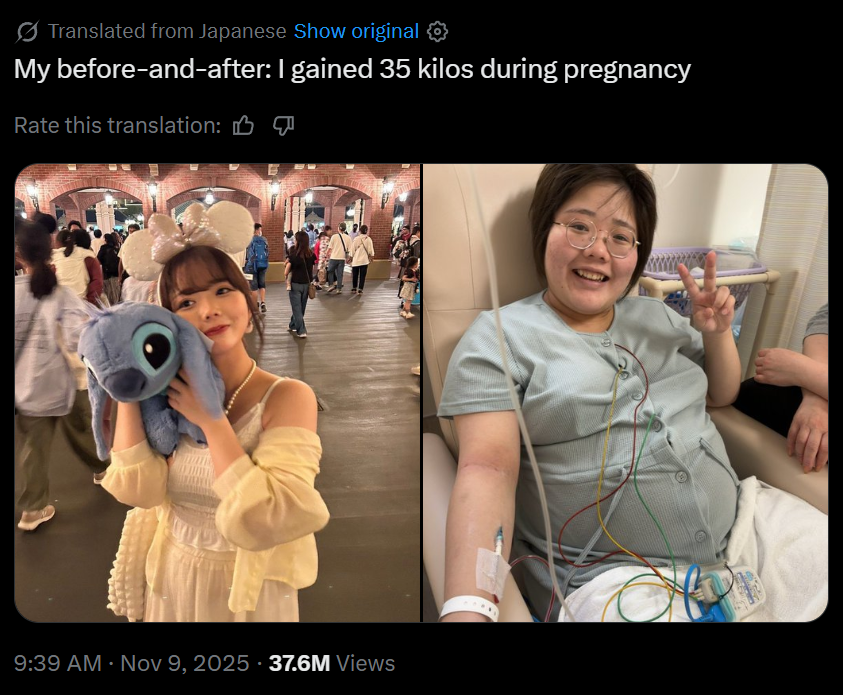Open the right hospital photo
Screen dimensions: 843x695
(x=625, y=393)
